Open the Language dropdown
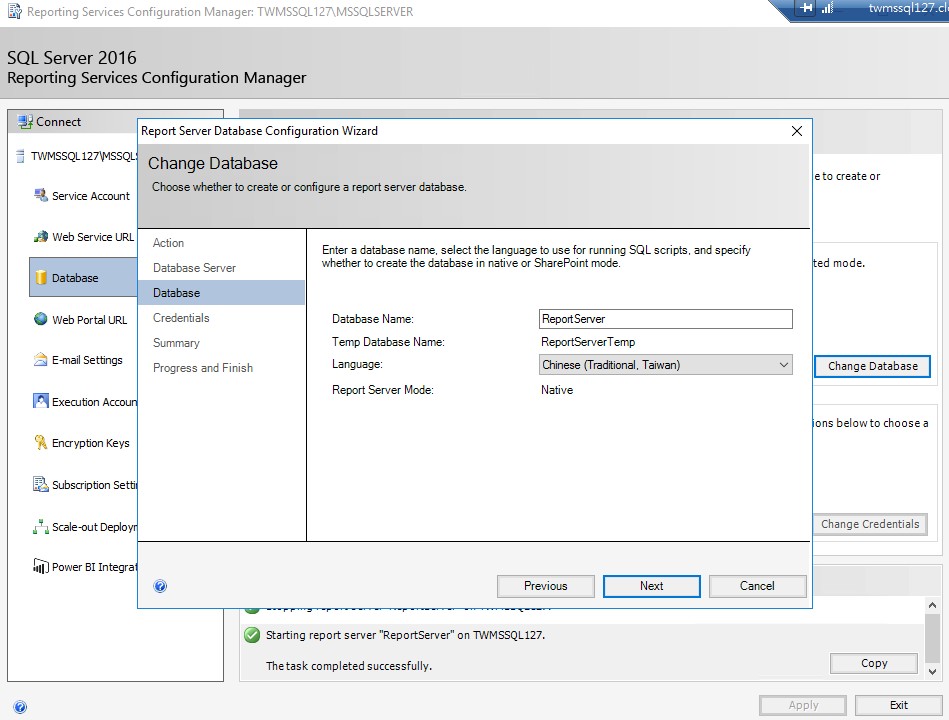Image resolution: width=949 pixels, height=720 pixels. (784, 365)
